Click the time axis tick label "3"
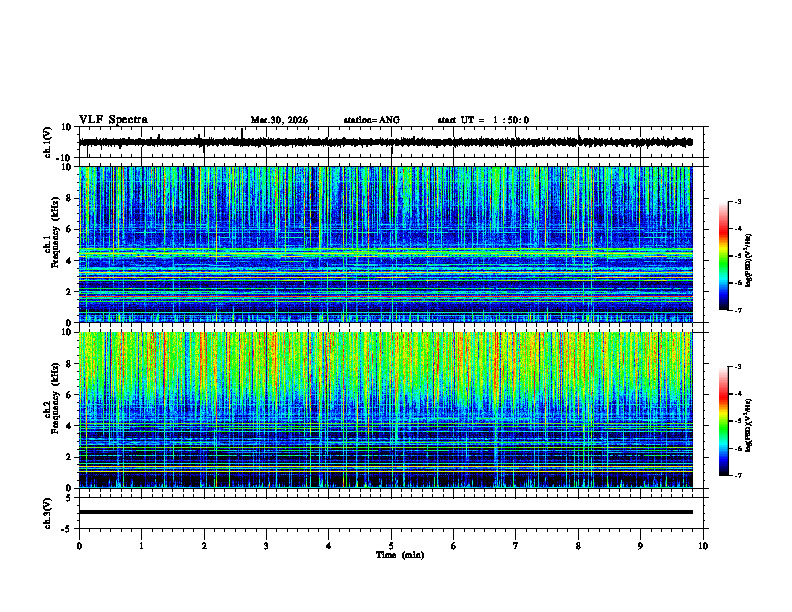The image size is (792, 612). [x=266, y=546]
